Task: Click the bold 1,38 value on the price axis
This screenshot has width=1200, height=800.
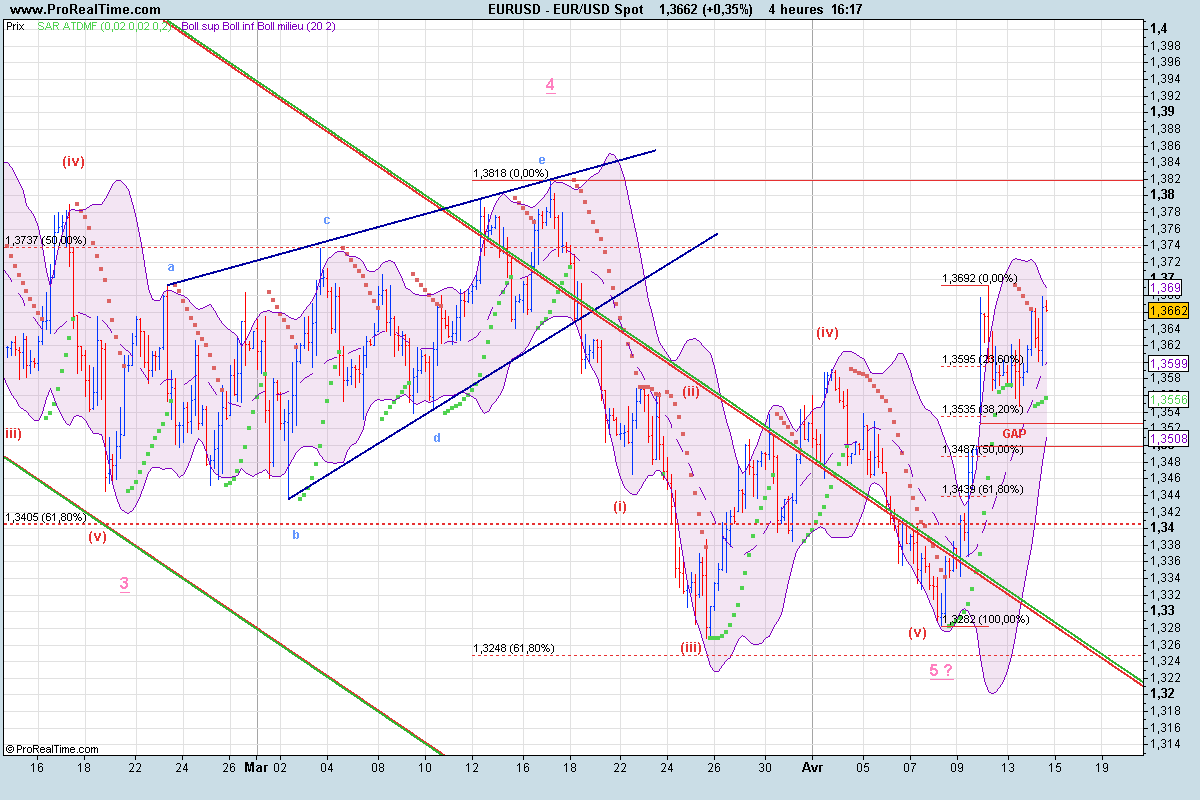Action: pyautogui.click(x=1162, y=194)
